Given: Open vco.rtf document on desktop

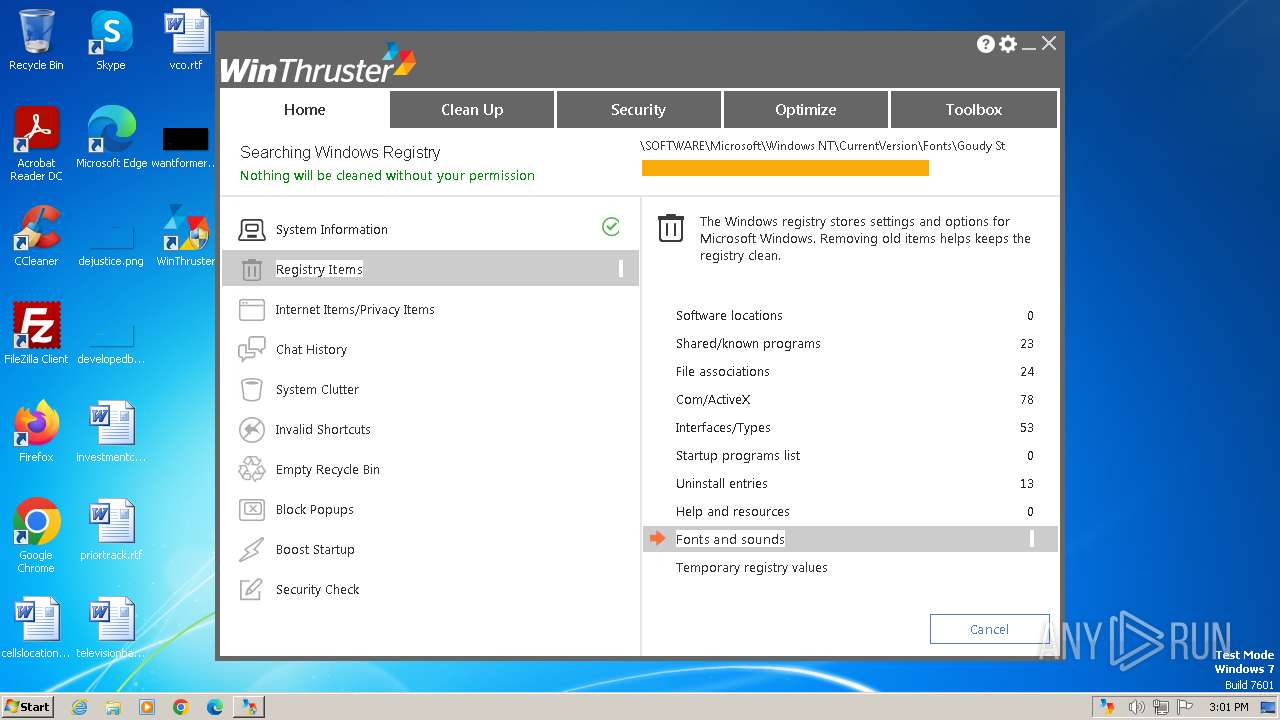Looking at the screenshot, I should click(x=186, y=41).
